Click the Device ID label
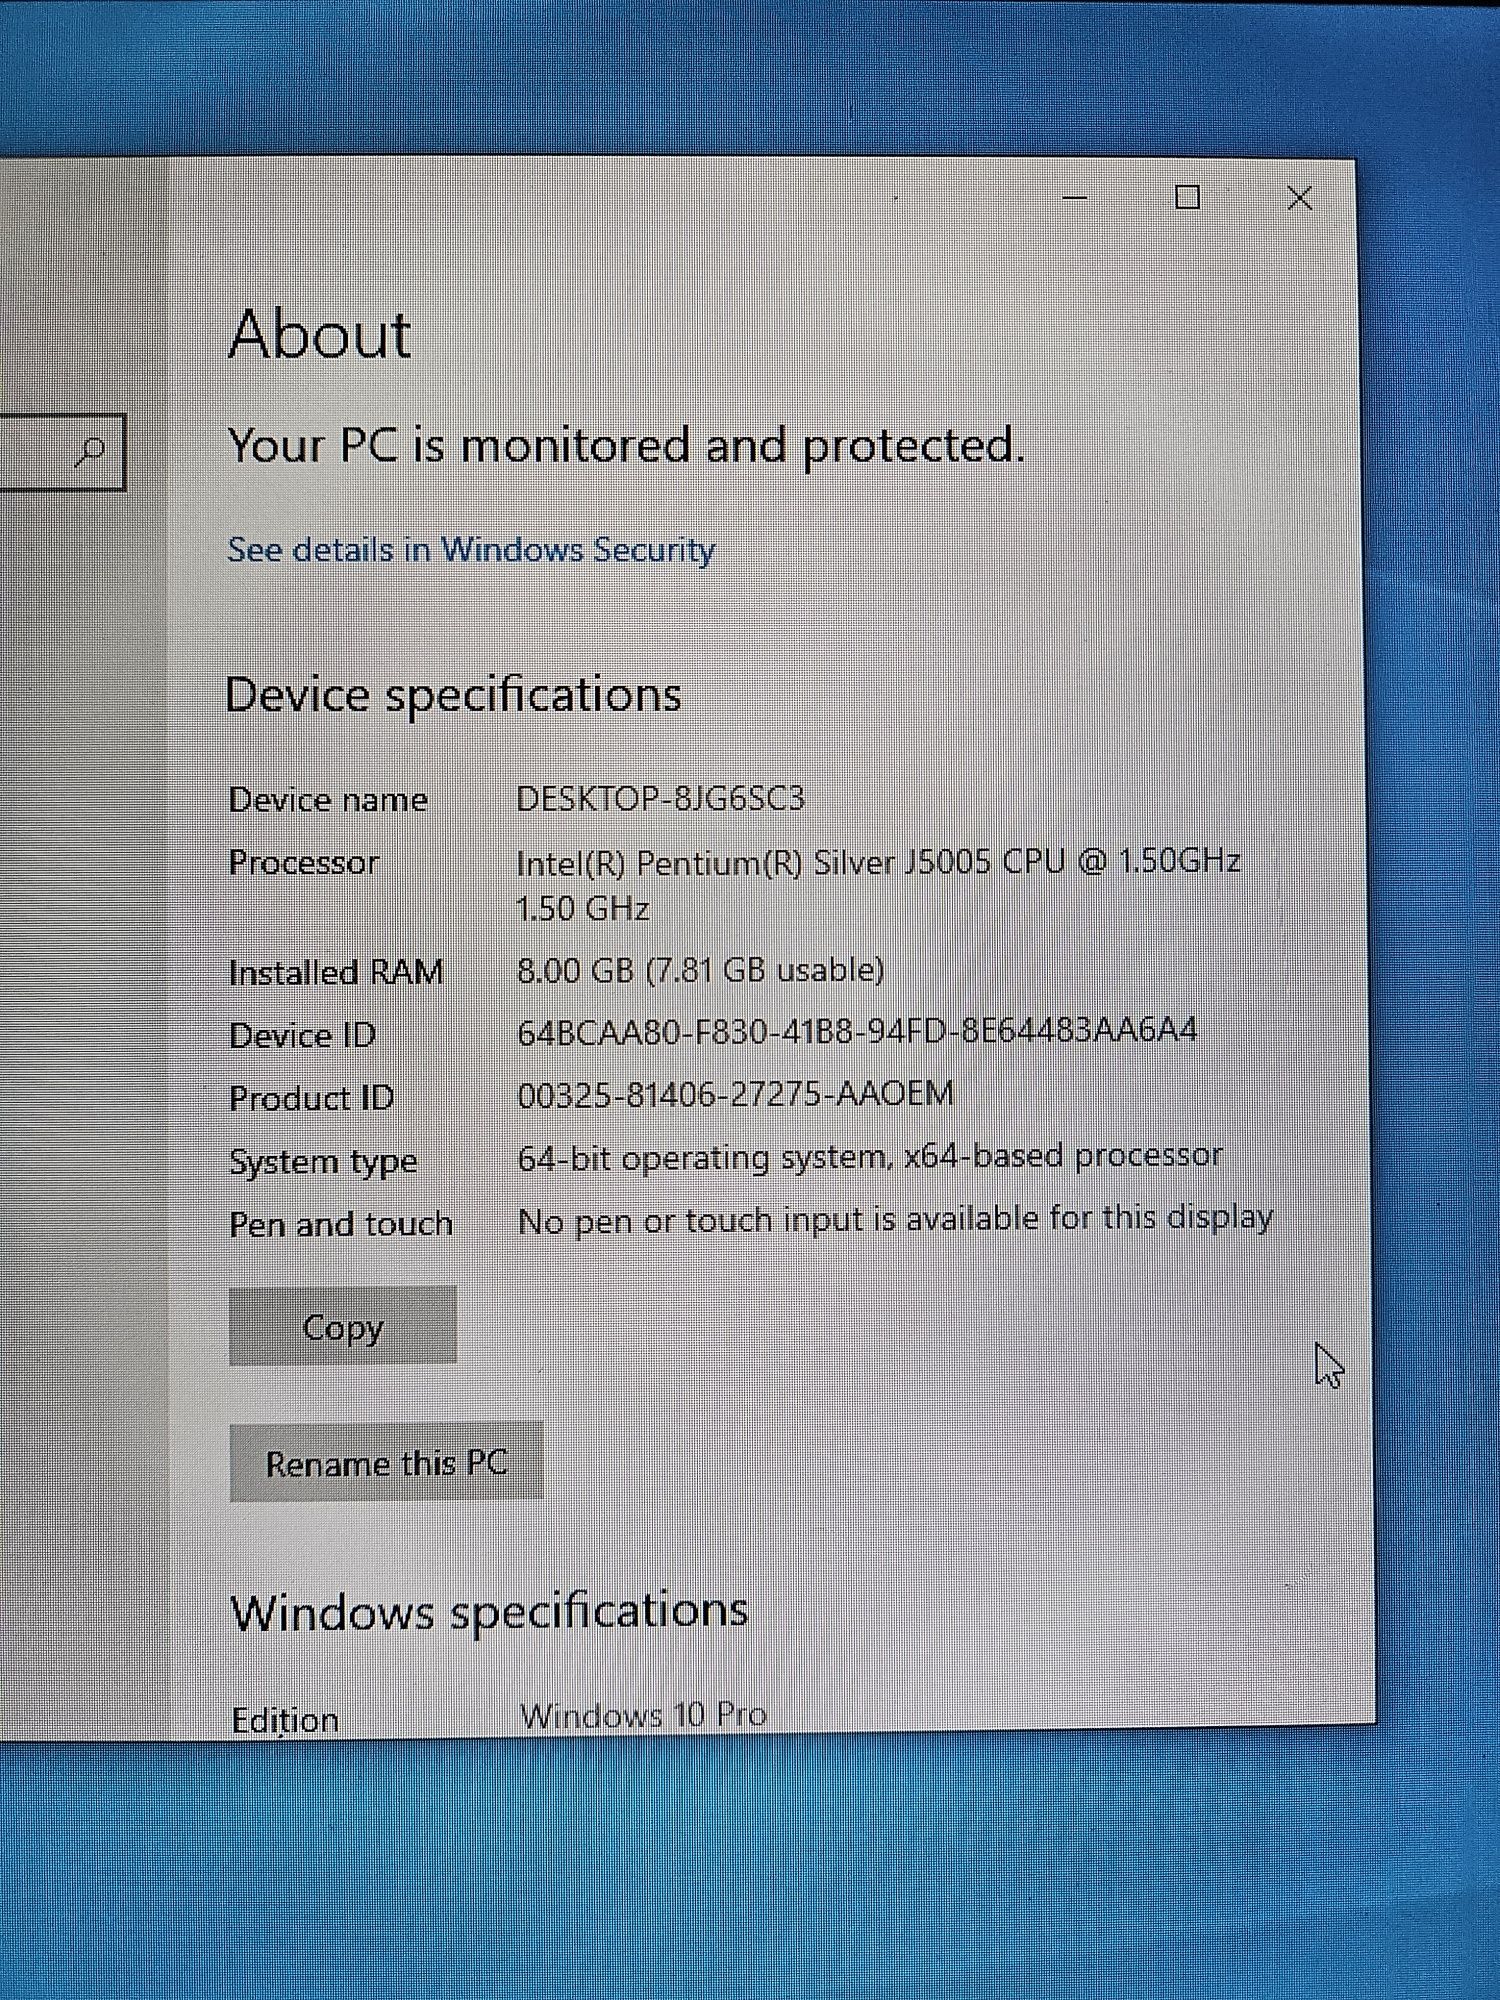Image resolution: width=1500 pixels, height=2000 pixels. click(x=302, y=1035)
